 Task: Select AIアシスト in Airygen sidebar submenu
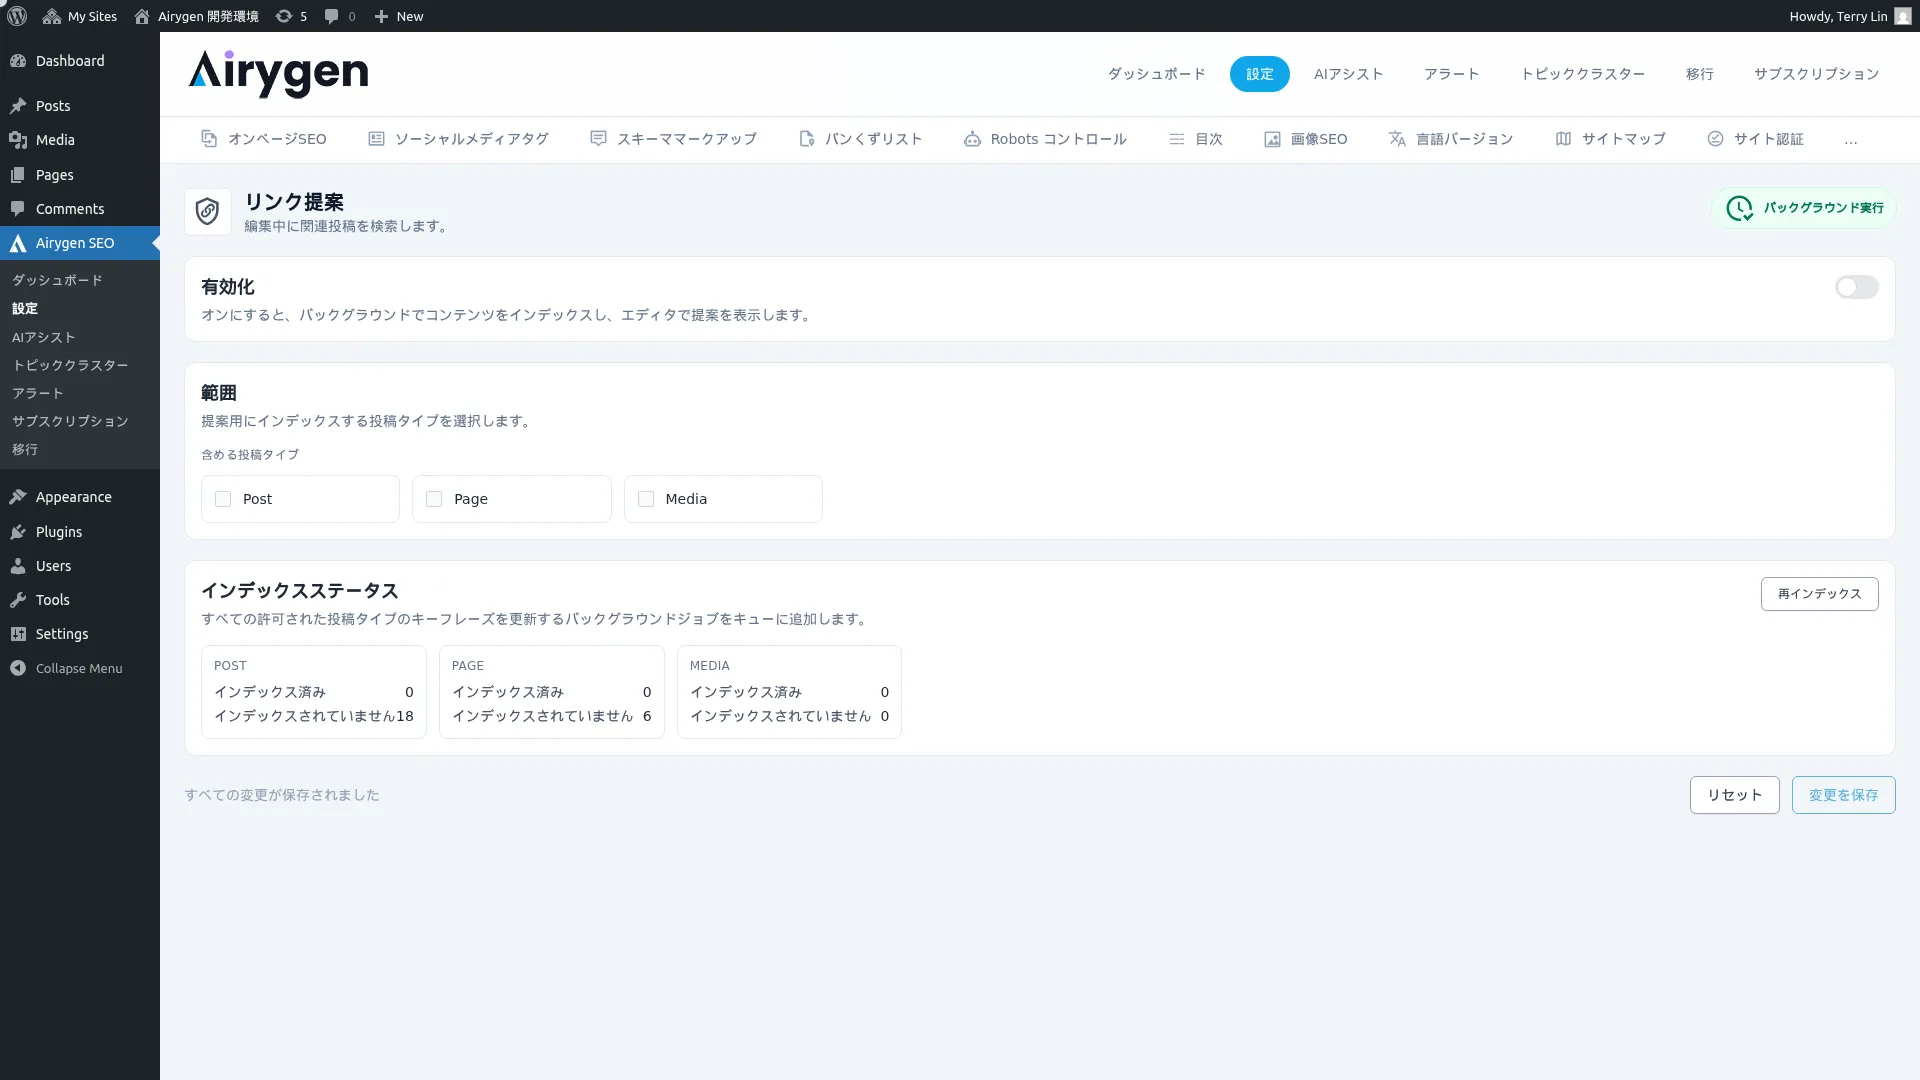pos(44,337)
